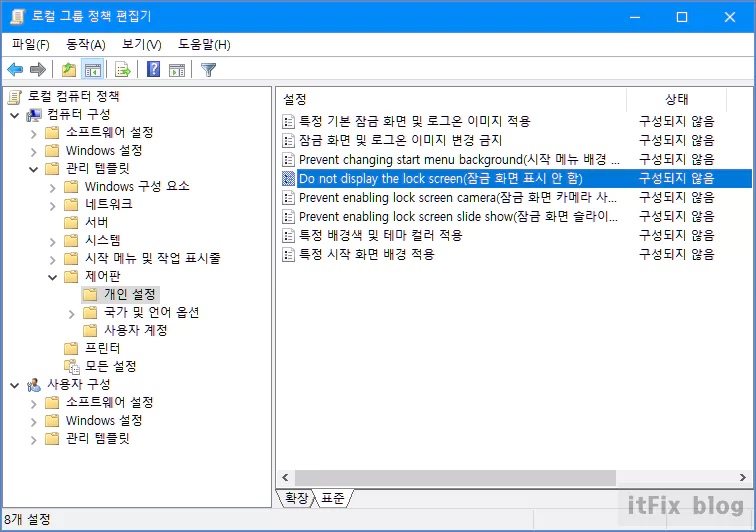Expand 소프트웨어 설정 under 컴퓨터 구성
The height and width of the screenshot is (532, 756).
(33, 134)
